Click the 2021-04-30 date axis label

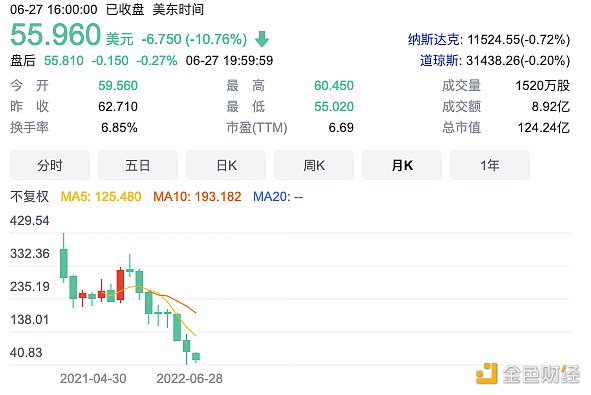pyautogui.click(x=93, y=378)
